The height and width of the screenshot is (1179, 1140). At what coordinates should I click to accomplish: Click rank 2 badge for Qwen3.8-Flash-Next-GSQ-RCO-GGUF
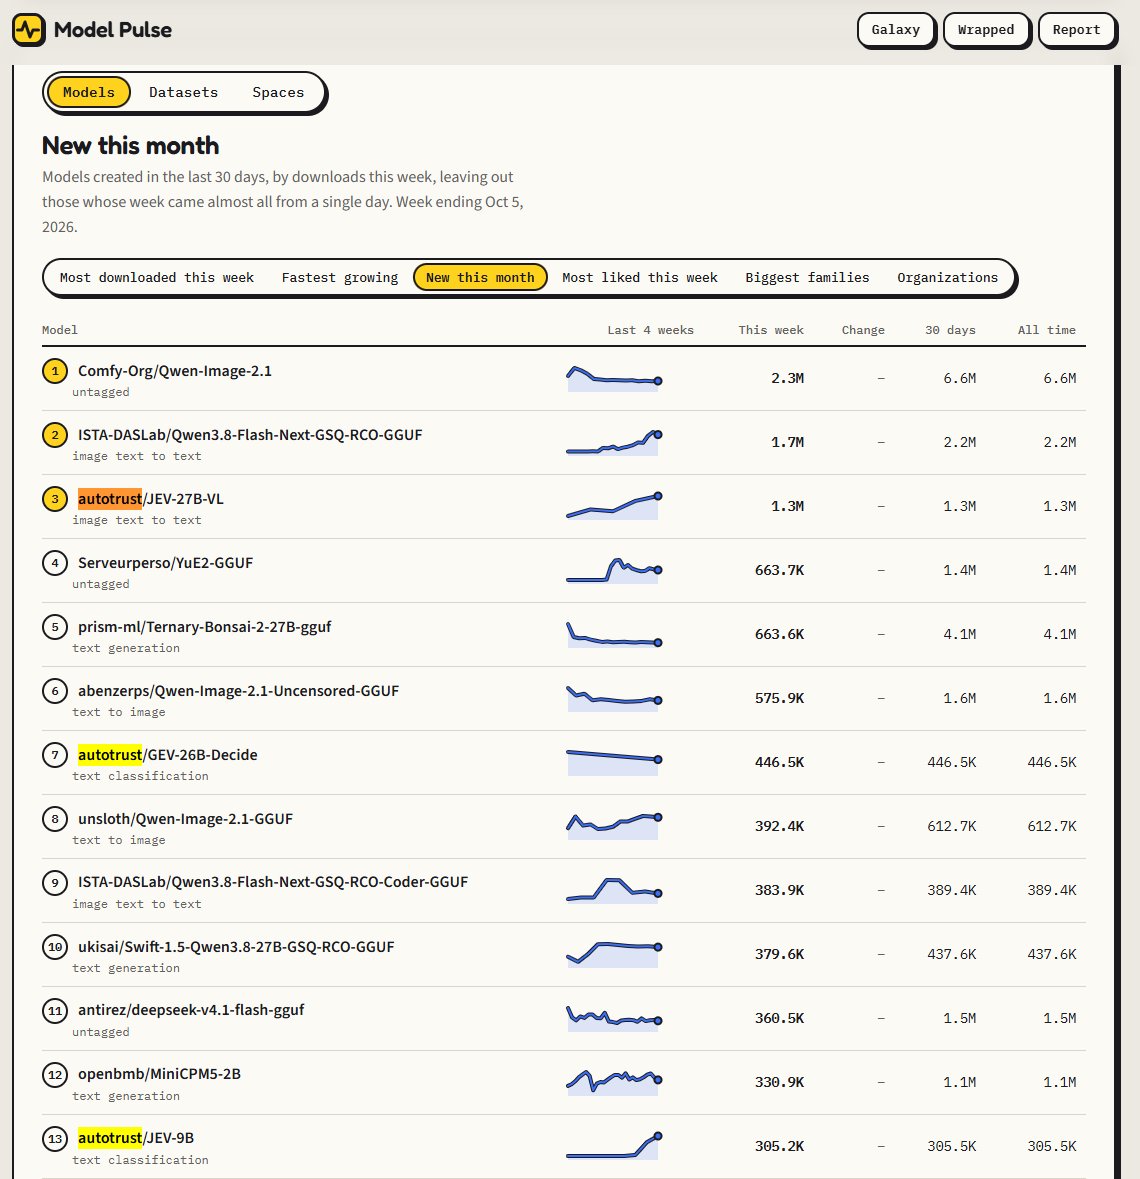(x=55, y=435)
